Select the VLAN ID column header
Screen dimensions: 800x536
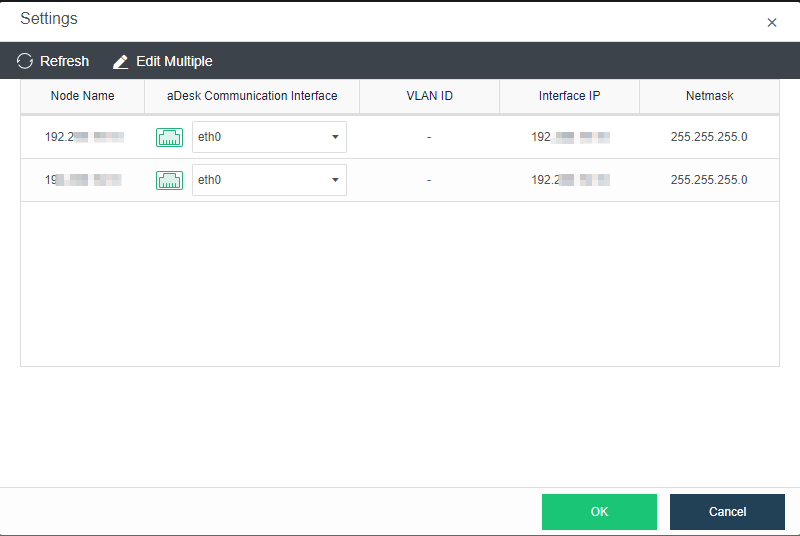(x=429, y=96)
